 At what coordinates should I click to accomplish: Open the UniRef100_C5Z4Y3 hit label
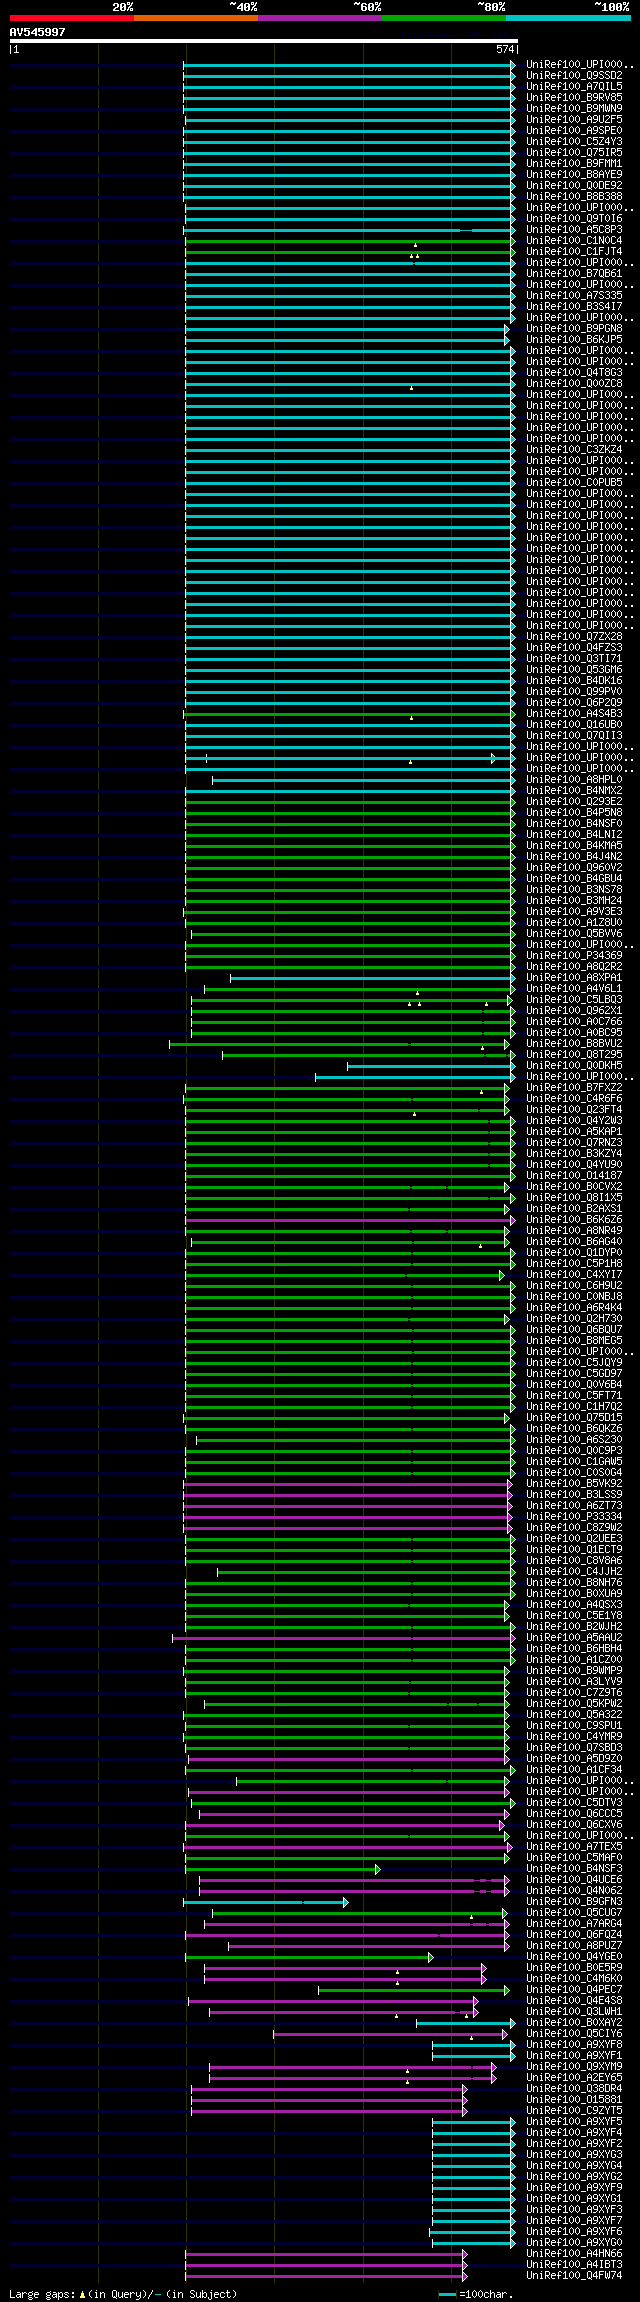click(574, 141)
